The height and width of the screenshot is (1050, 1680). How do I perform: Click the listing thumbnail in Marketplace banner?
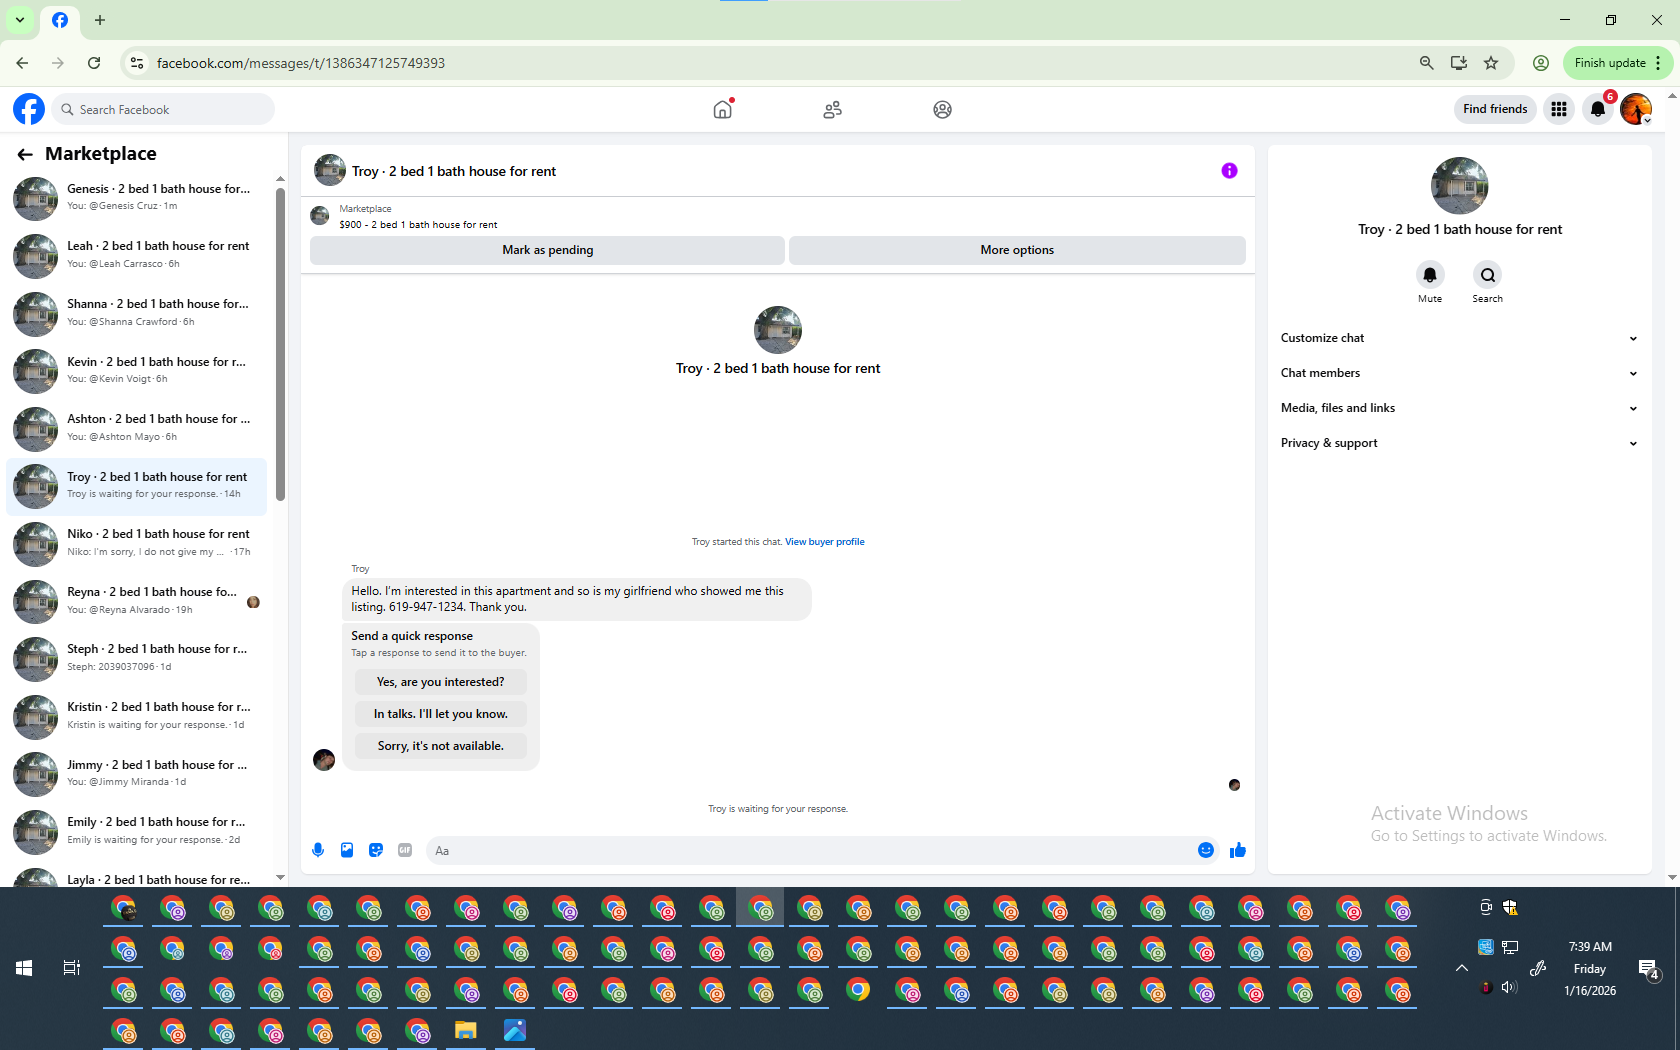coord(320,215)
